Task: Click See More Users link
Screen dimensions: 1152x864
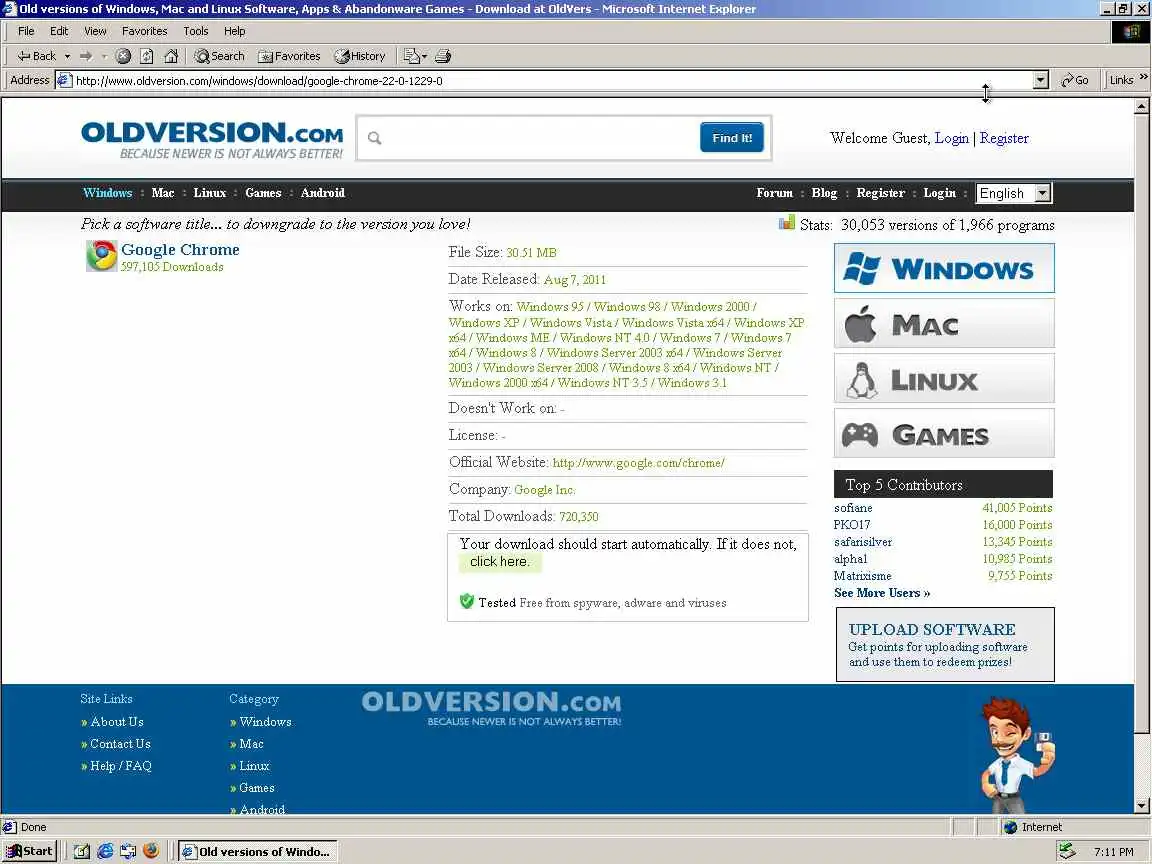Action: 882,593
